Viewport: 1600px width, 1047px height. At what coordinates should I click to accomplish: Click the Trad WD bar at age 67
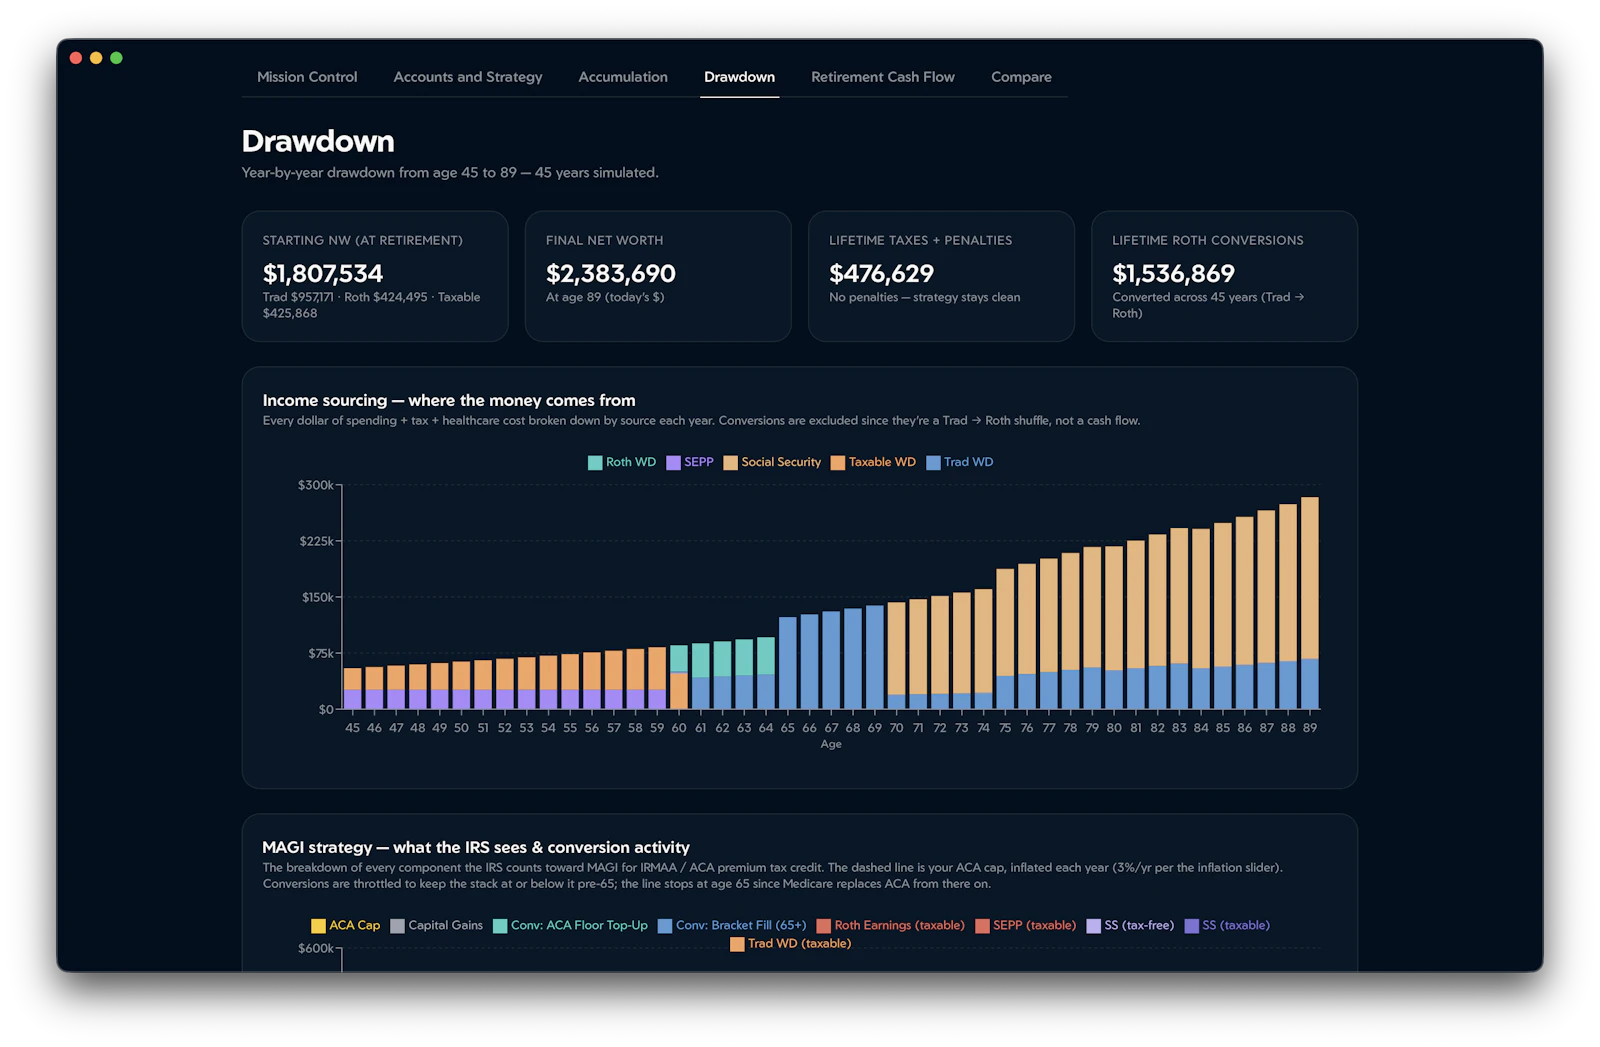[x=831, y=660]
